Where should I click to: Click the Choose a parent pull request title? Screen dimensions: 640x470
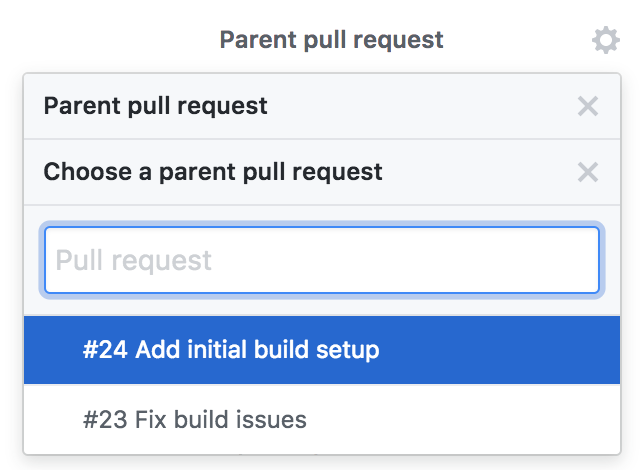click(212, 172)
